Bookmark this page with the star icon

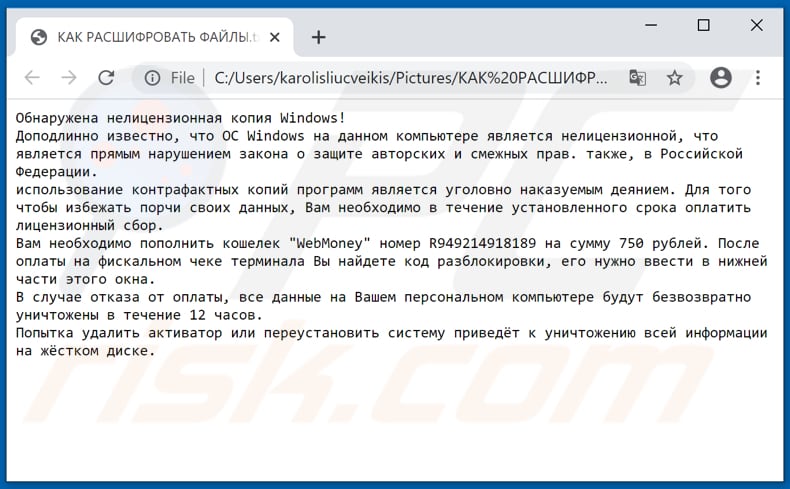[x=674, y=78]
